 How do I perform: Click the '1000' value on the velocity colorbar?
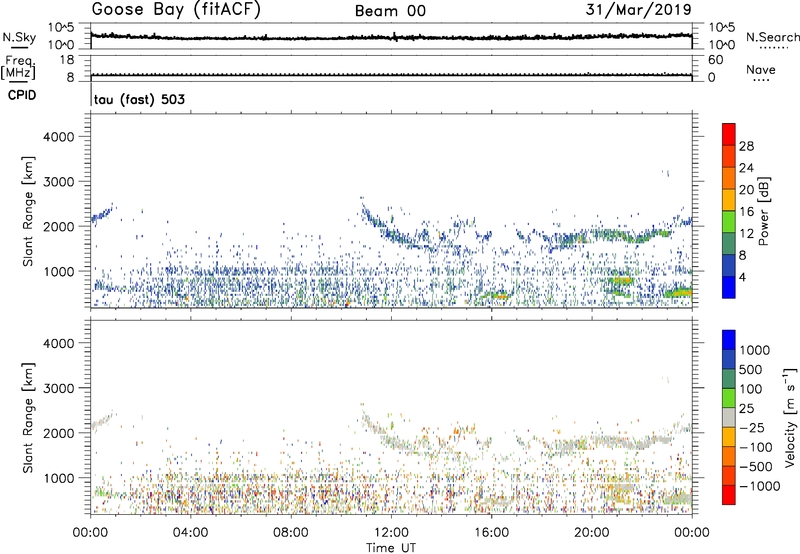point(755,350)
